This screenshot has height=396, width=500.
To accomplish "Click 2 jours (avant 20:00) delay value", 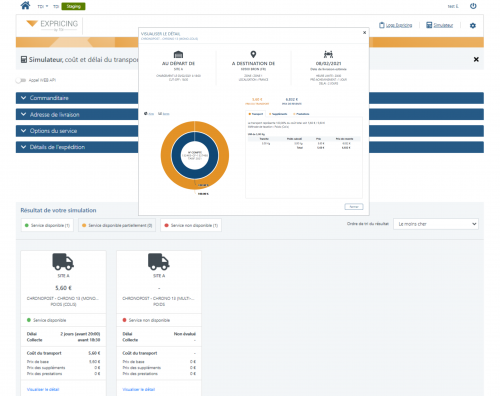I will tap(80, 334).
